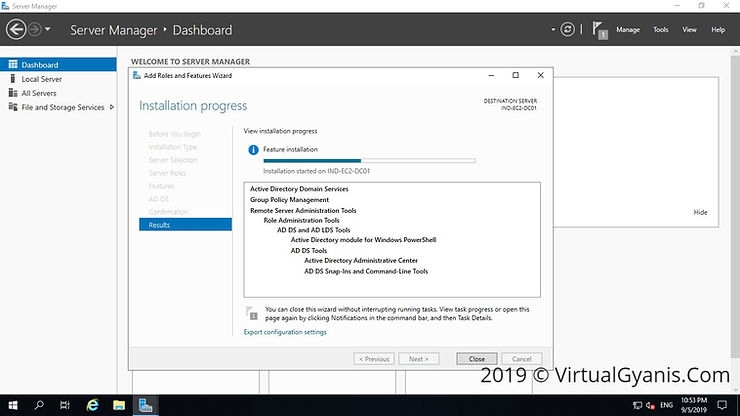This screenshot has height=416, width=740.
Task: Open the Tools menu
Action: 660,30
